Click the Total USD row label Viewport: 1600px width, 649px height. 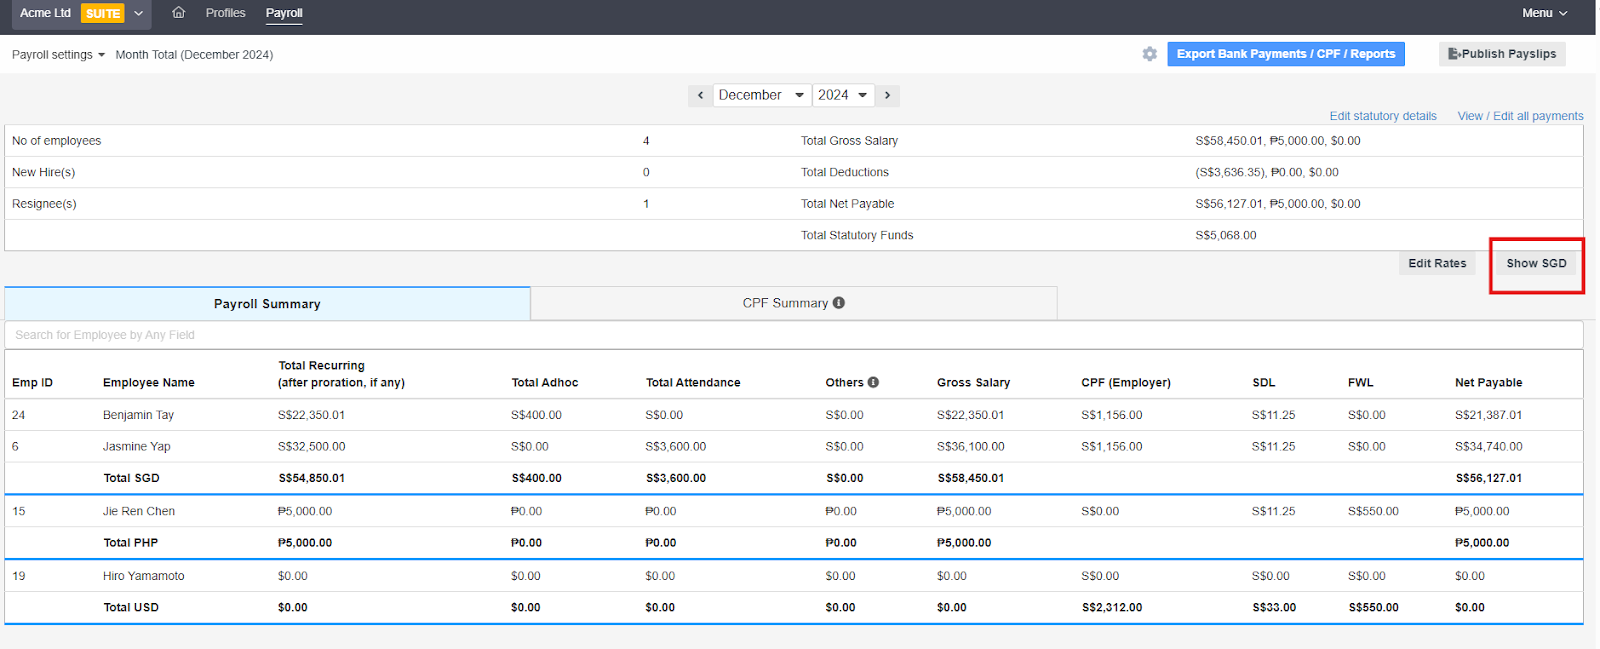click(x=131, y=608)
